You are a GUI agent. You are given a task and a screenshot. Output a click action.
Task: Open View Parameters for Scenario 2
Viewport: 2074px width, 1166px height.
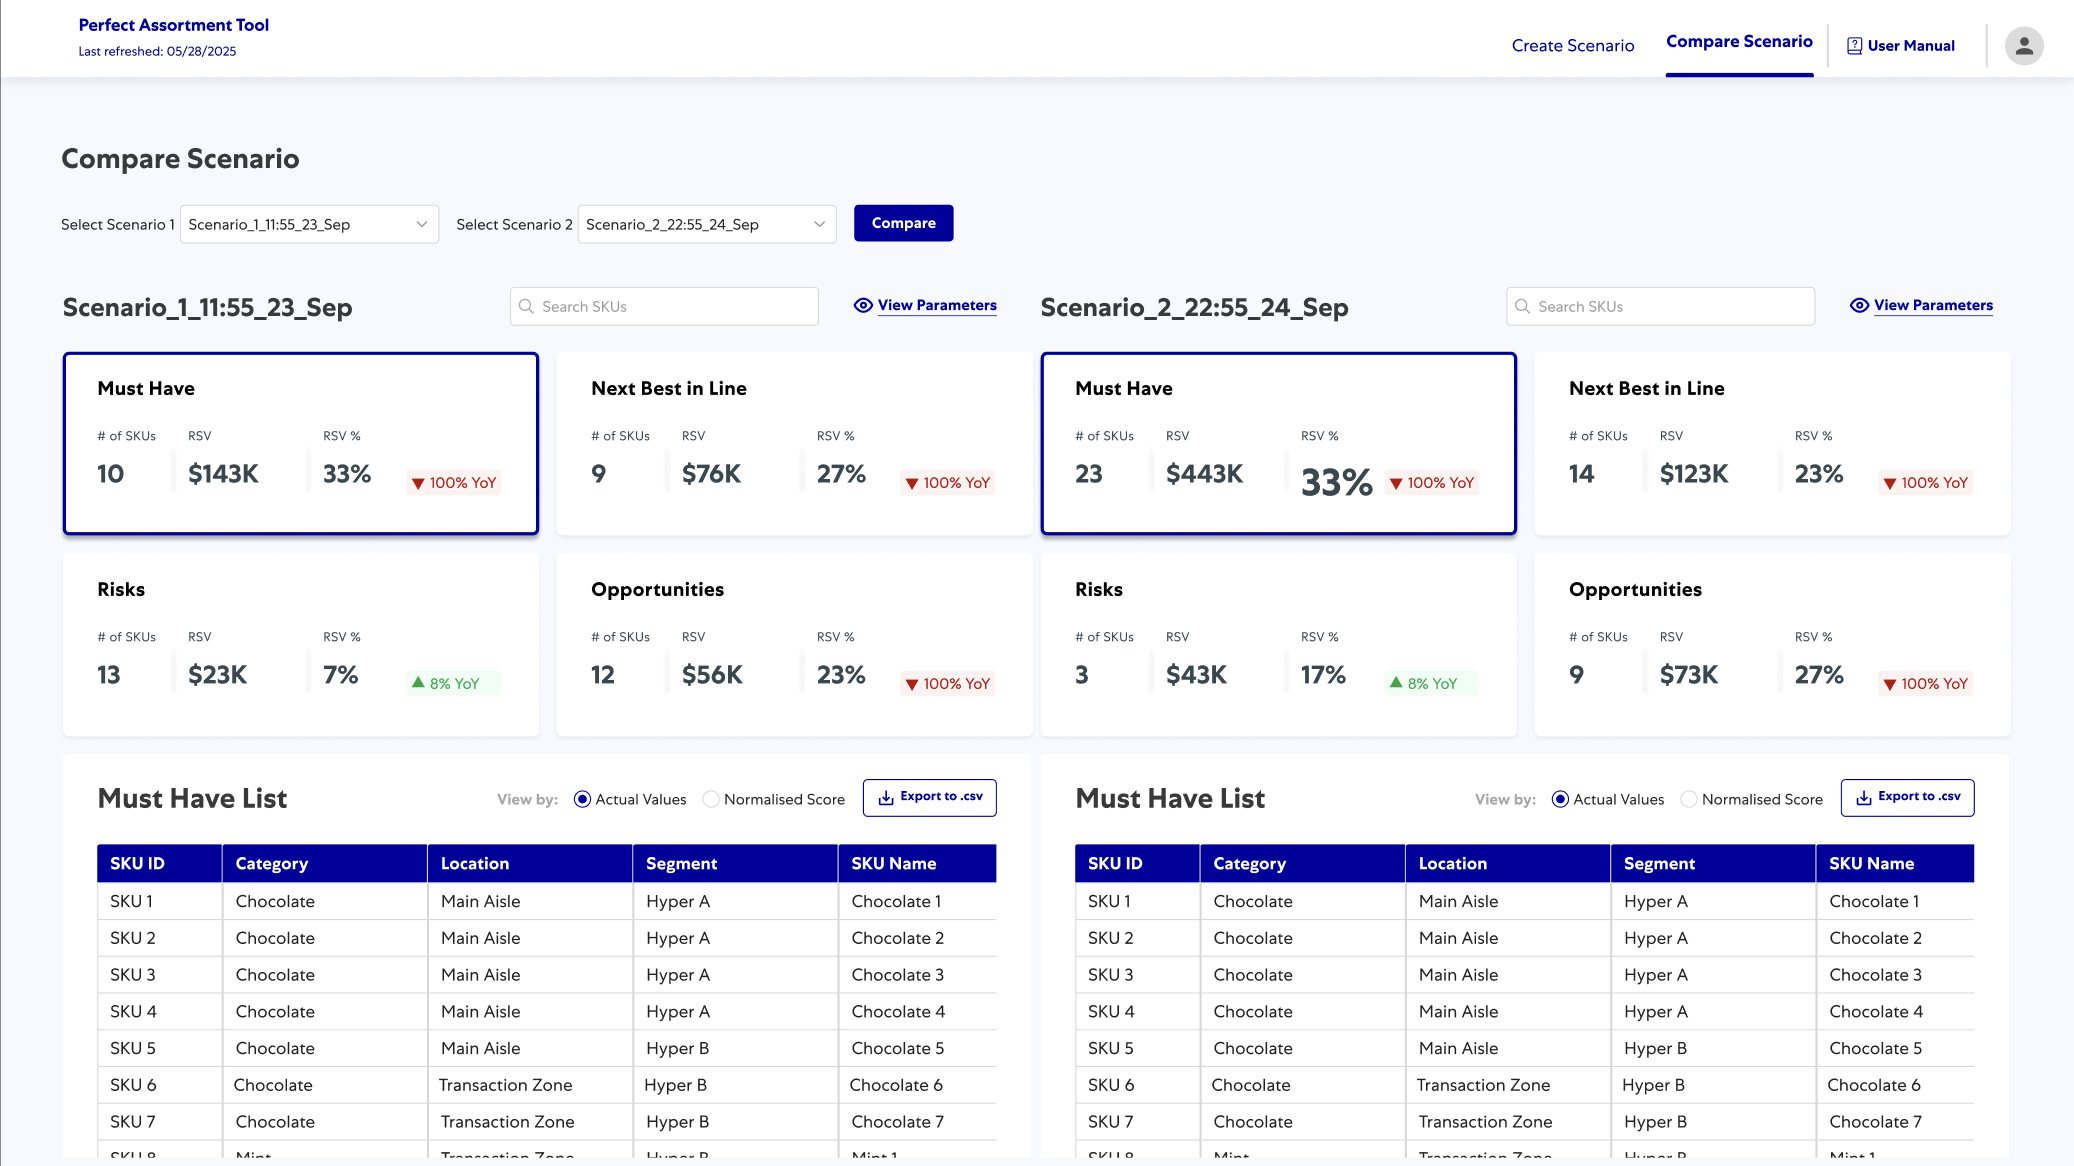1933,306
